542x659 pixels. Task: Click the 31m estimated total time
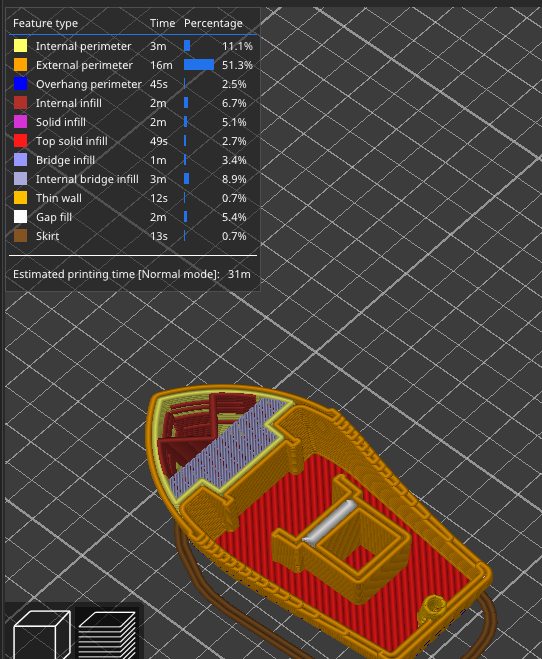[239, 274]
